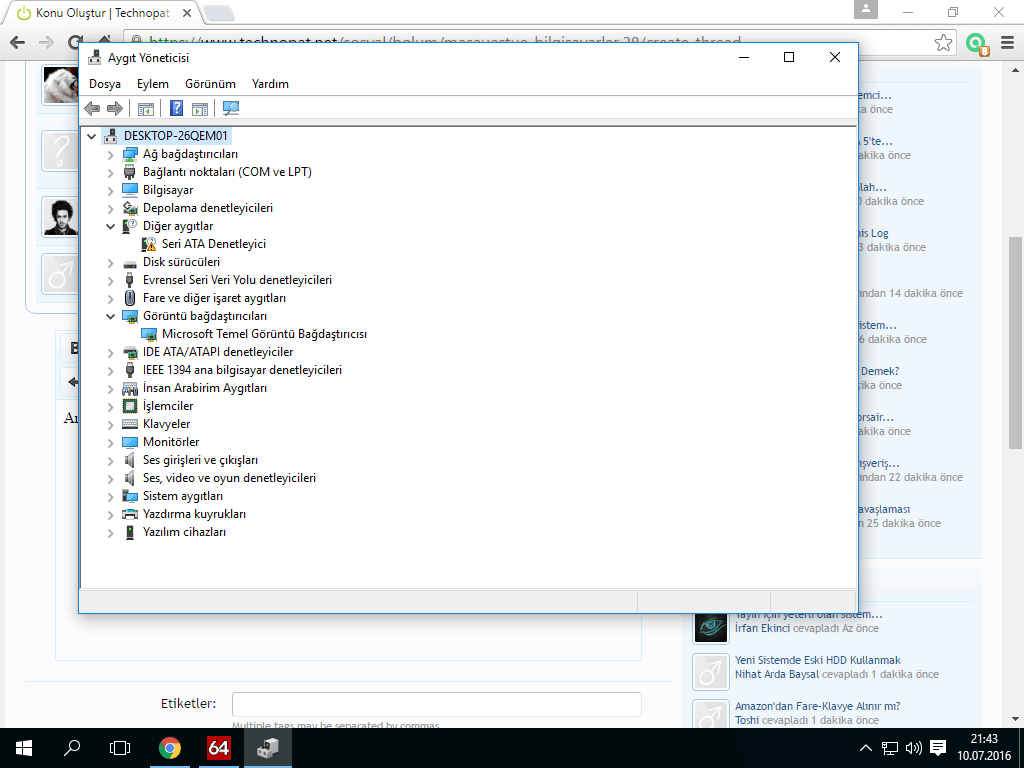The height and width of the screenshot is (768, 1024).
Task: Click the Microsoft Temel Görüntü Bağdaştırıcısı icon
Action: click(x=149, y=334)
